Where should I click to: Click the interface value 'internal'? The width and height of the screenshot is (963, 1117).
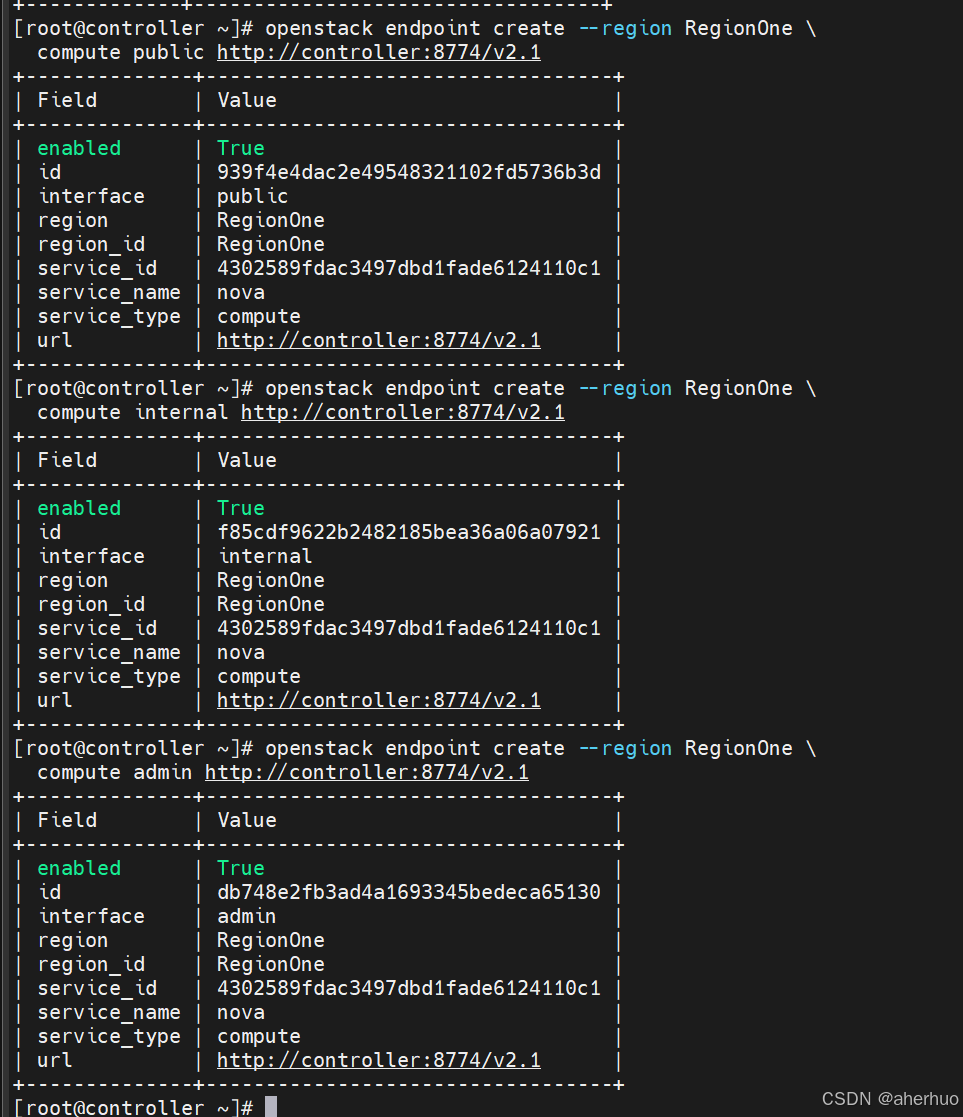coord(264,556)
